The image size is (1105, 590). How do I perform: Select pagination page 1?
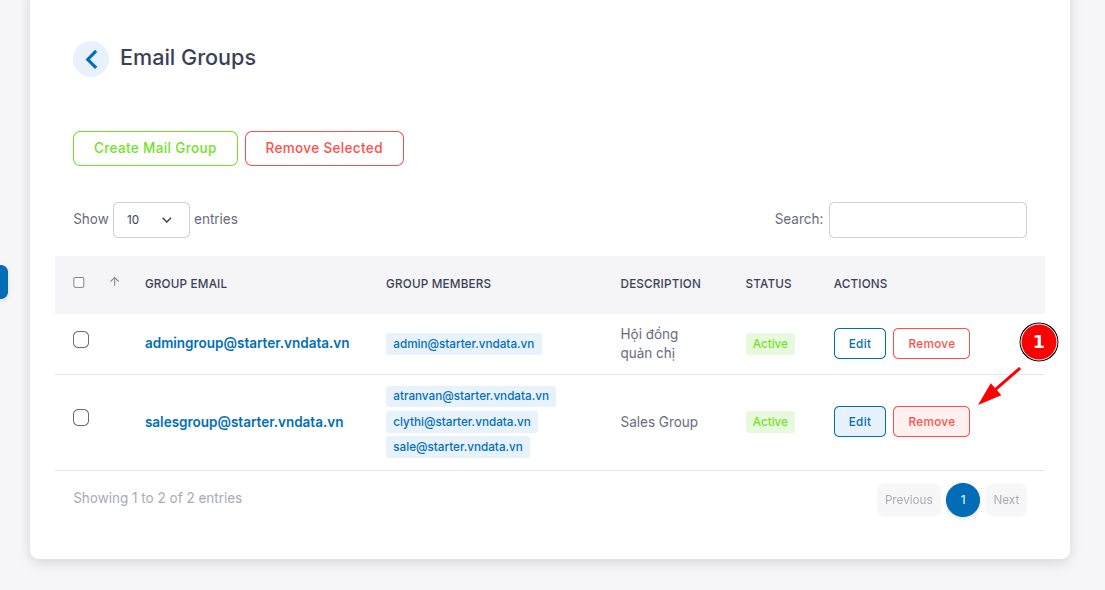pyautogui.click(x=963, y=500)
